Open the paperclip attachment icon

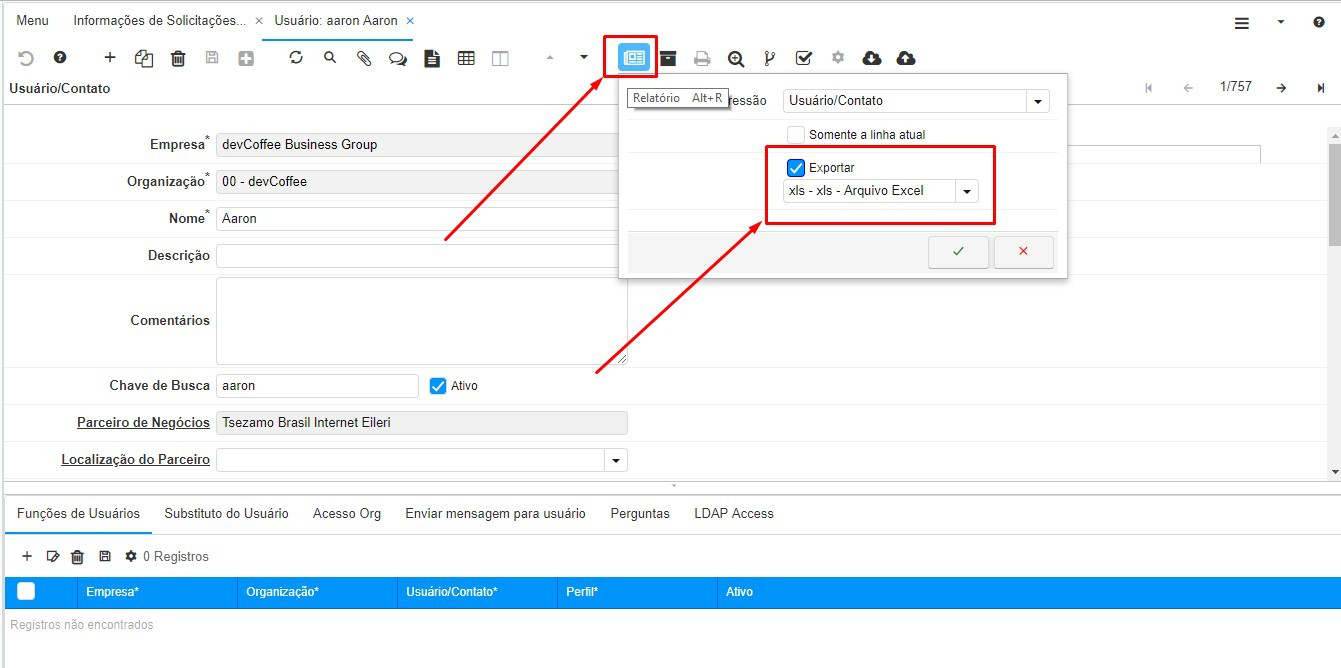pos(364,58)
